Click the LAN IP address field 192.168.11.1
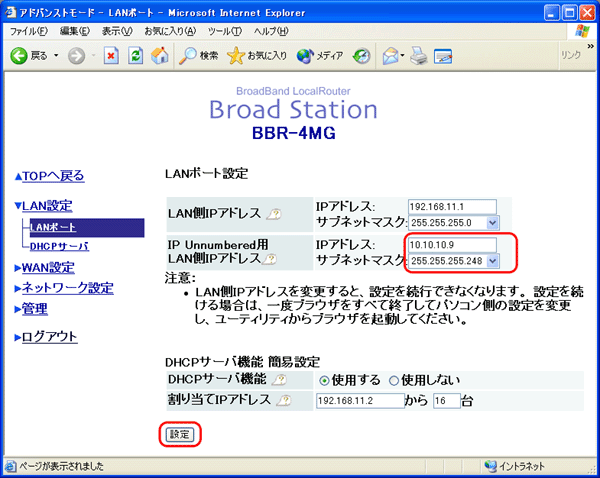 452,207
